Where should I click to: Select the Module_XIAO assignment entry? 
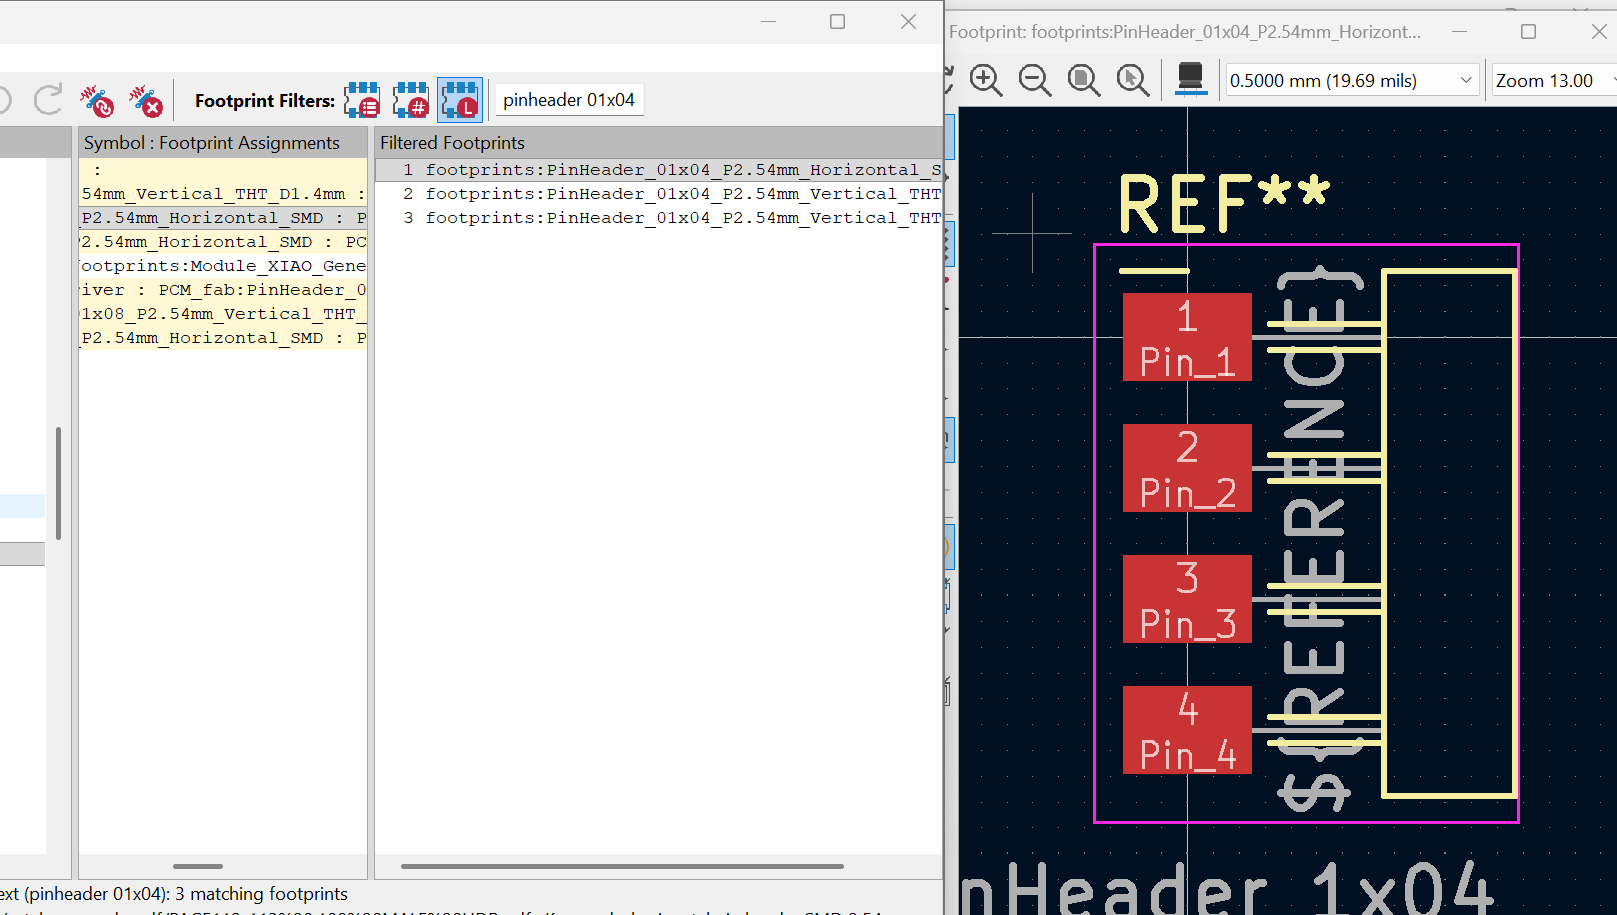[x=222, y=265]
